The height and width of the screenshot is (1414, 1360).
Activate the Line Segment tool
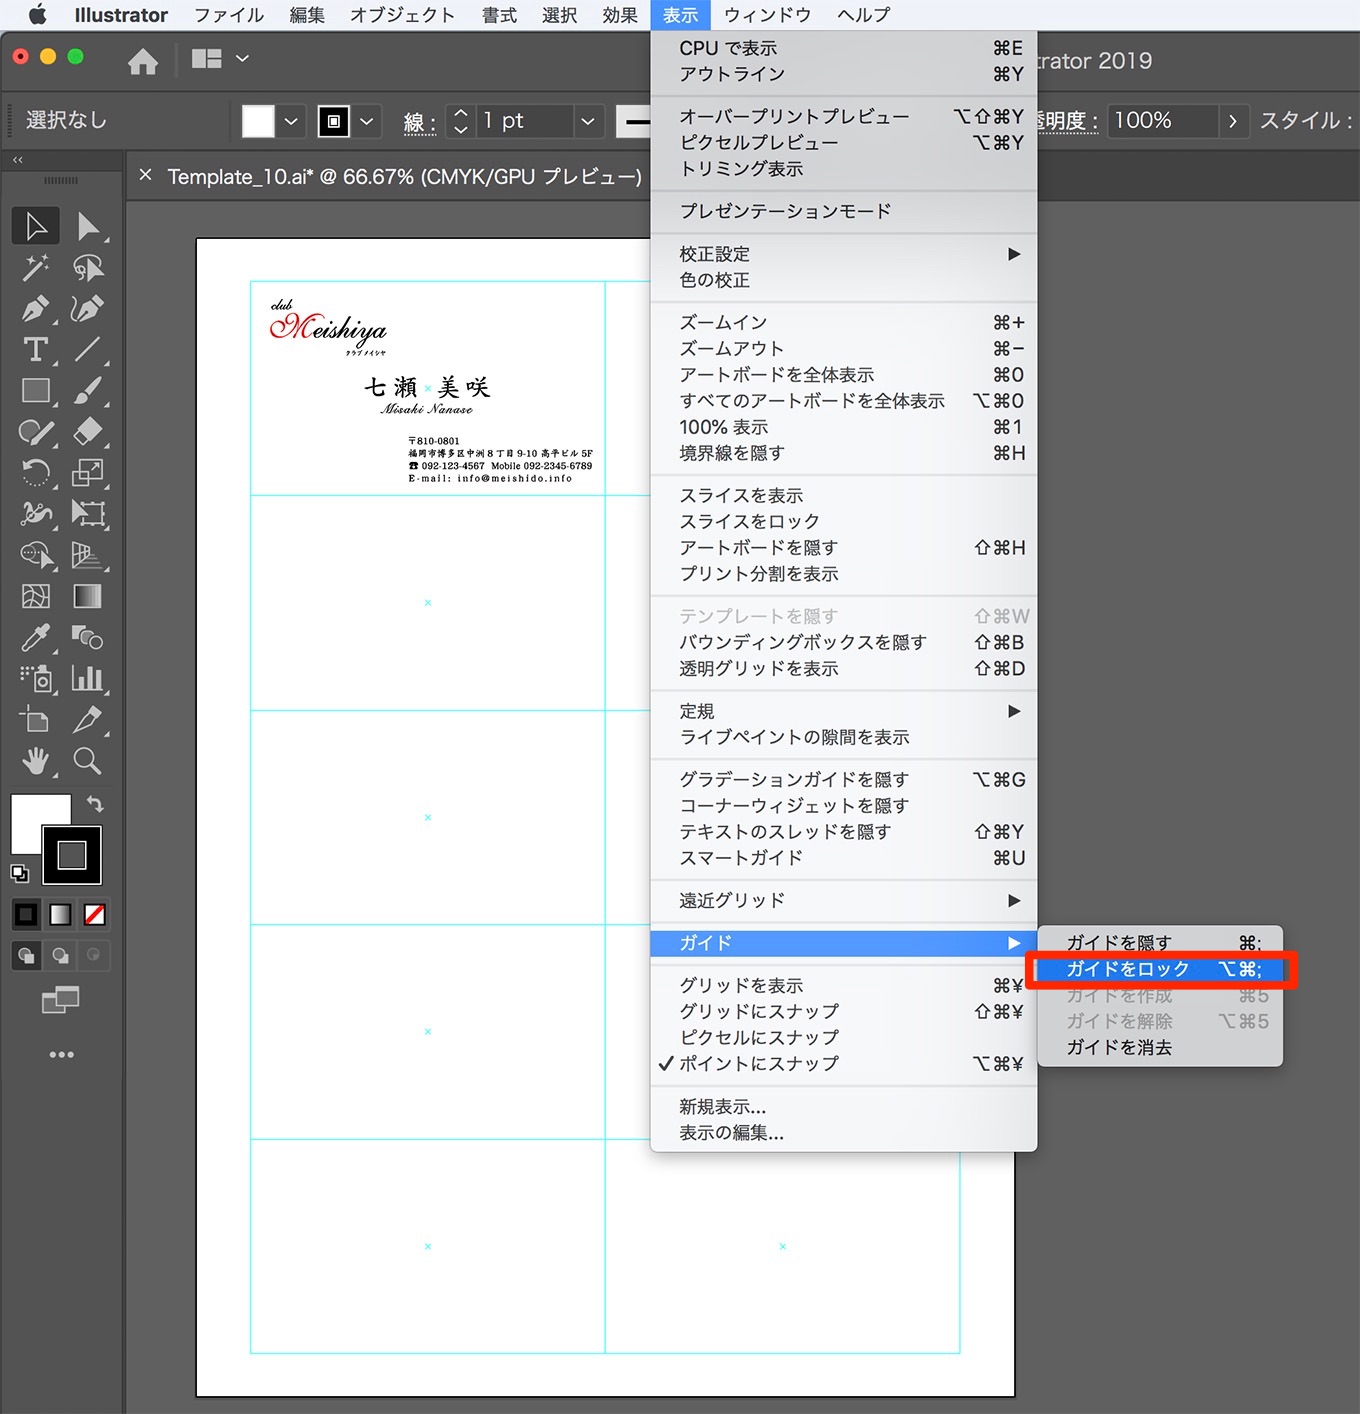coord(88,349)
